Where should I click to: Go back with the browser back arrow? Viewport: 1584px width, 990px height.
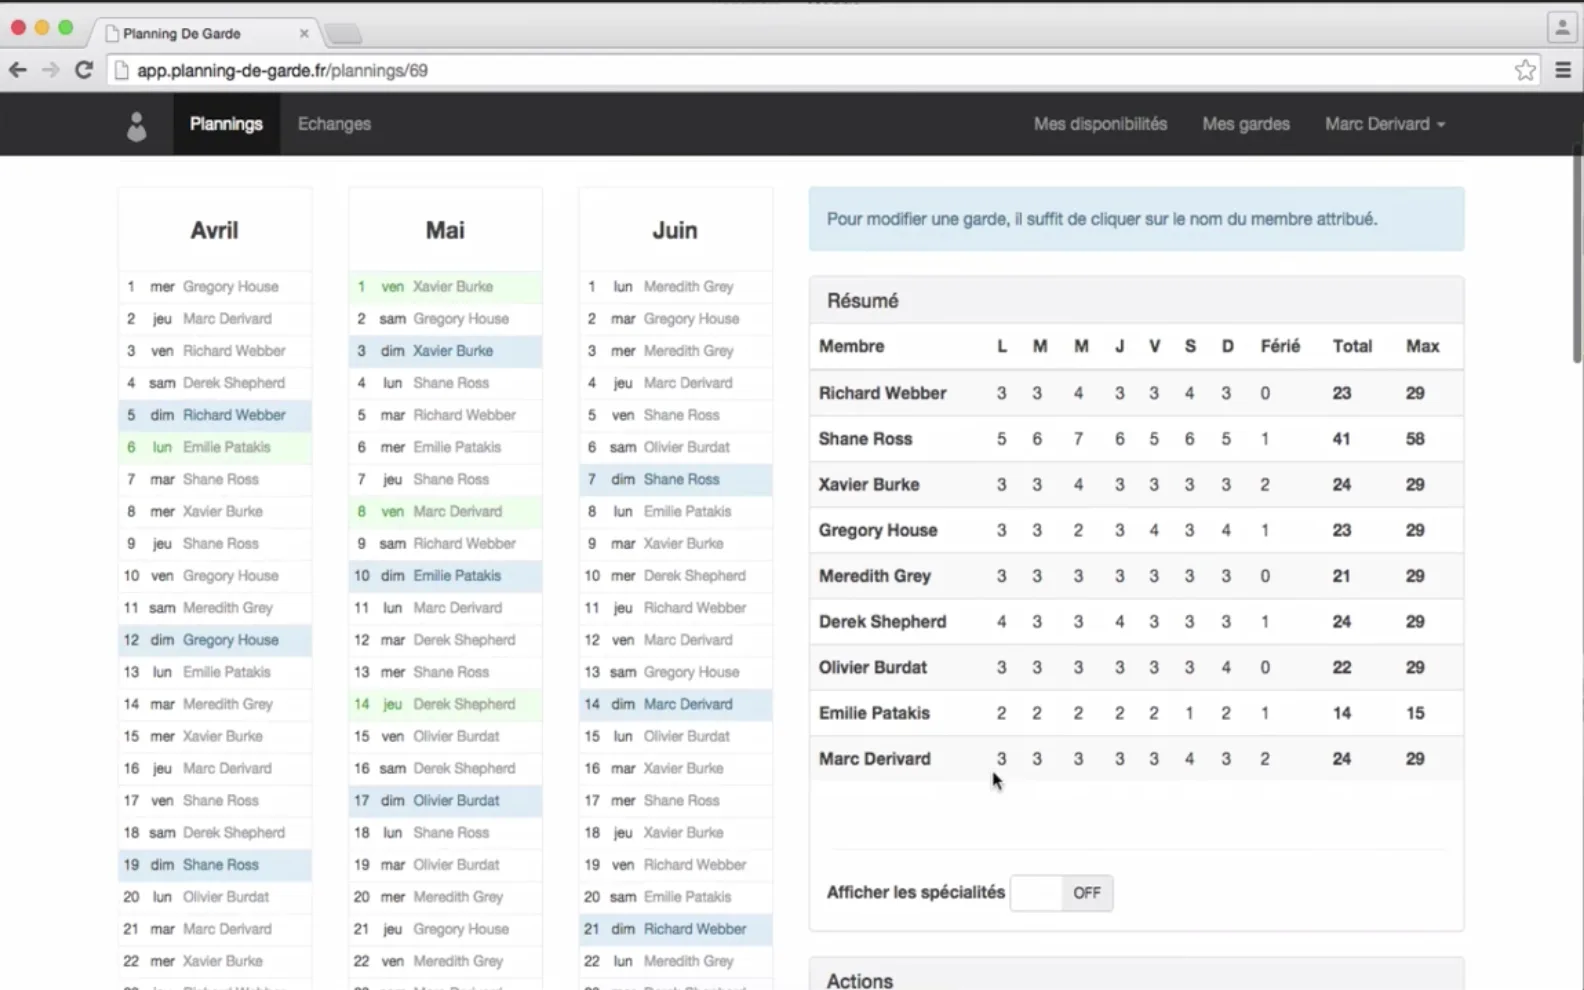[18, 70]
